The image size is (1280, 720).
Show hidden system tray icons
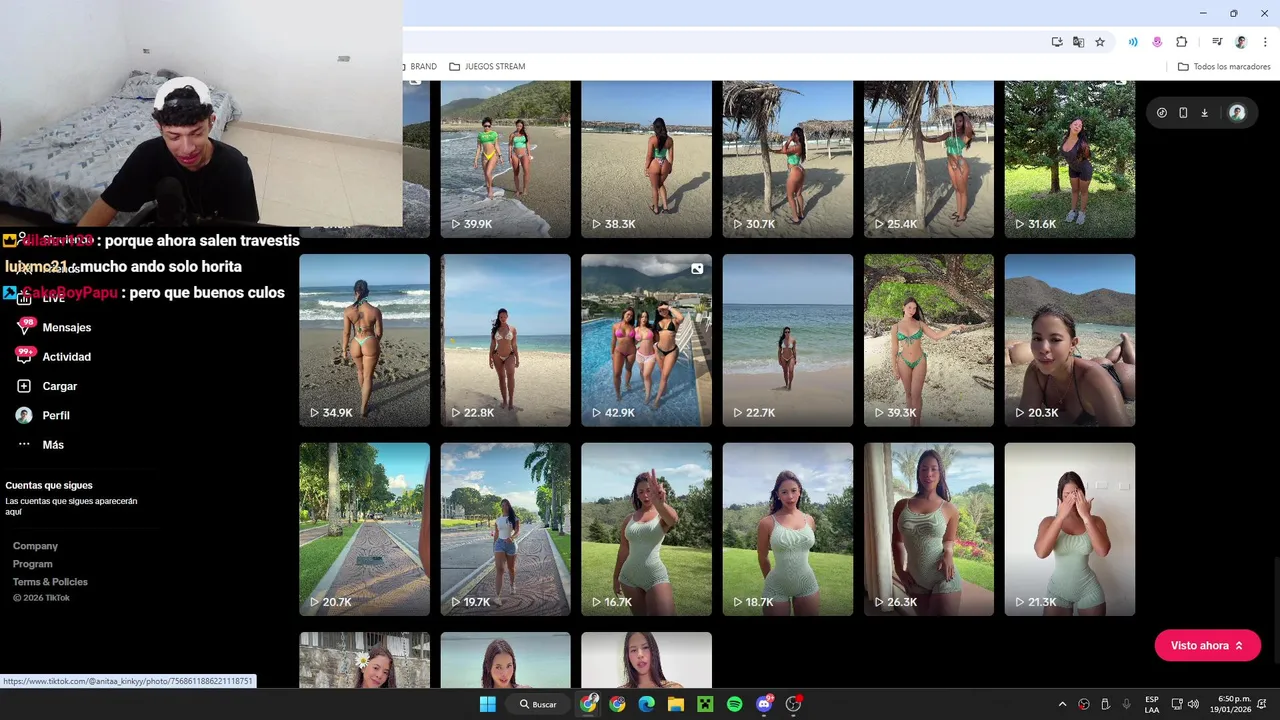(1062, 704)
